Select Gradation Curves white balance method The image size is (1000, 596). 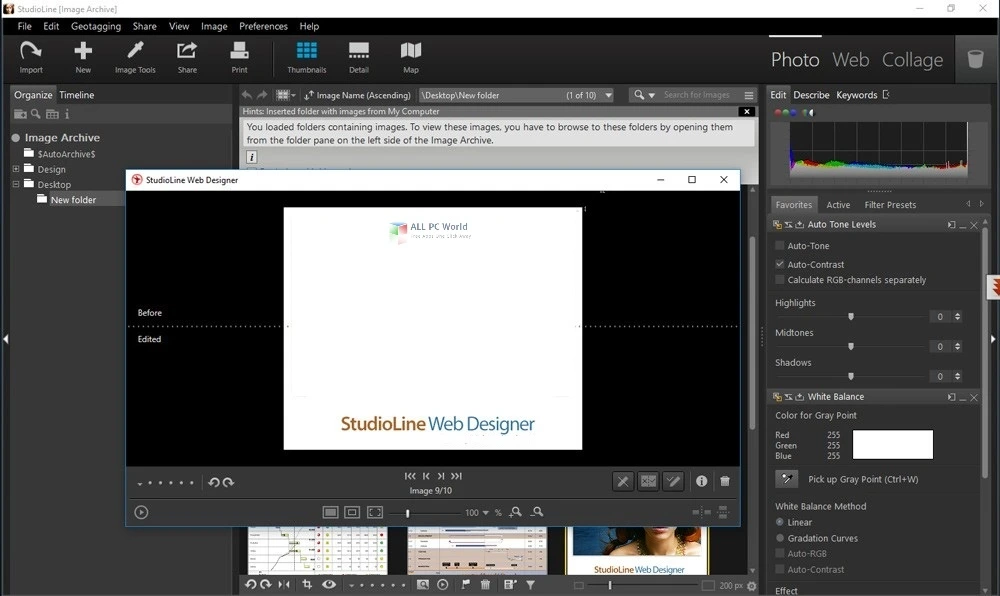[779, 538]
